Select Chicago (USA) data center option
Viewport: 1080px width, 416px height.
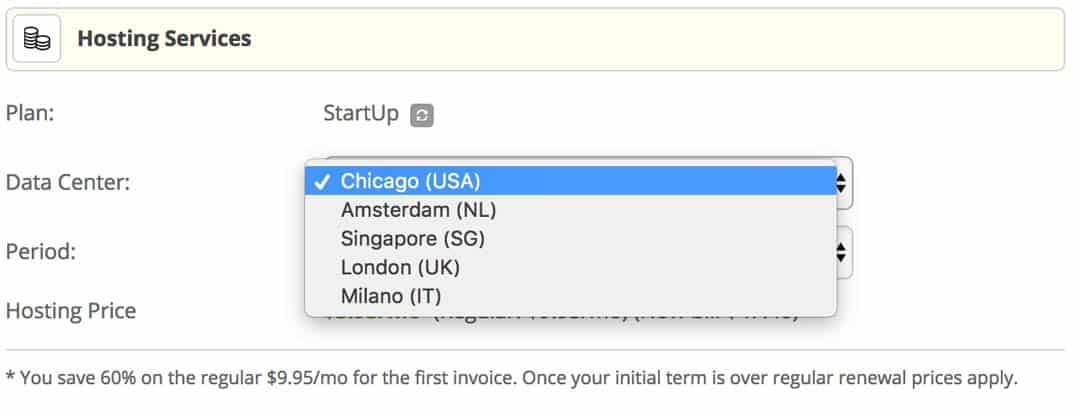(x=411, y=181)
